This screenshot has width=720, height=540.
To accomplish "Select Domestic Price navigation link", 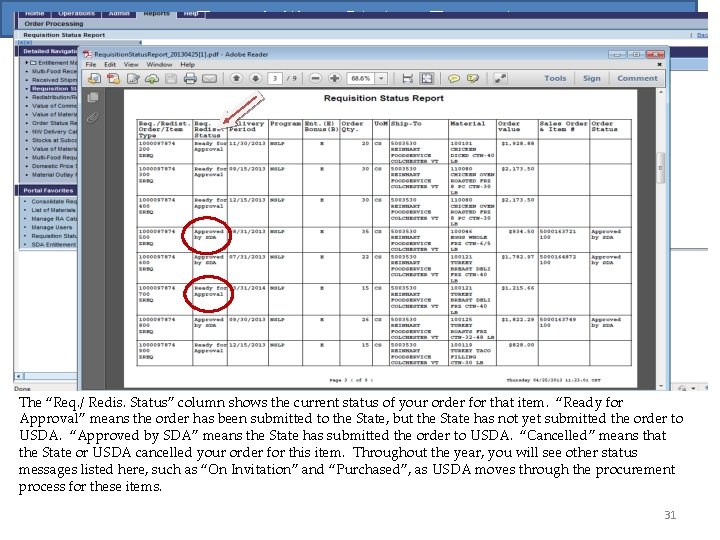I will coord(54,166).
